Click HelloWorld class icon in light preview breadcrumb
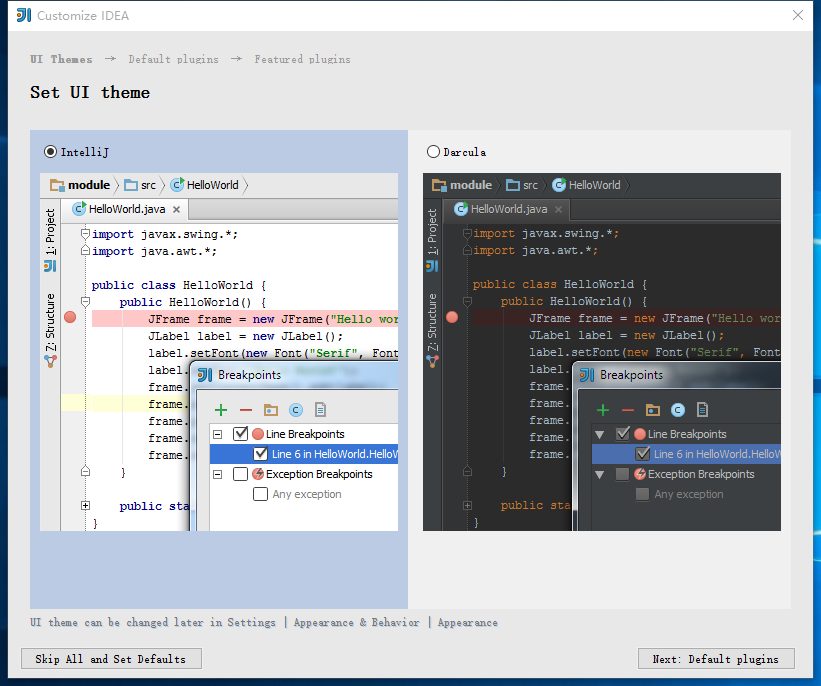The width and height of the screenshot is (821, 686). 177,185
